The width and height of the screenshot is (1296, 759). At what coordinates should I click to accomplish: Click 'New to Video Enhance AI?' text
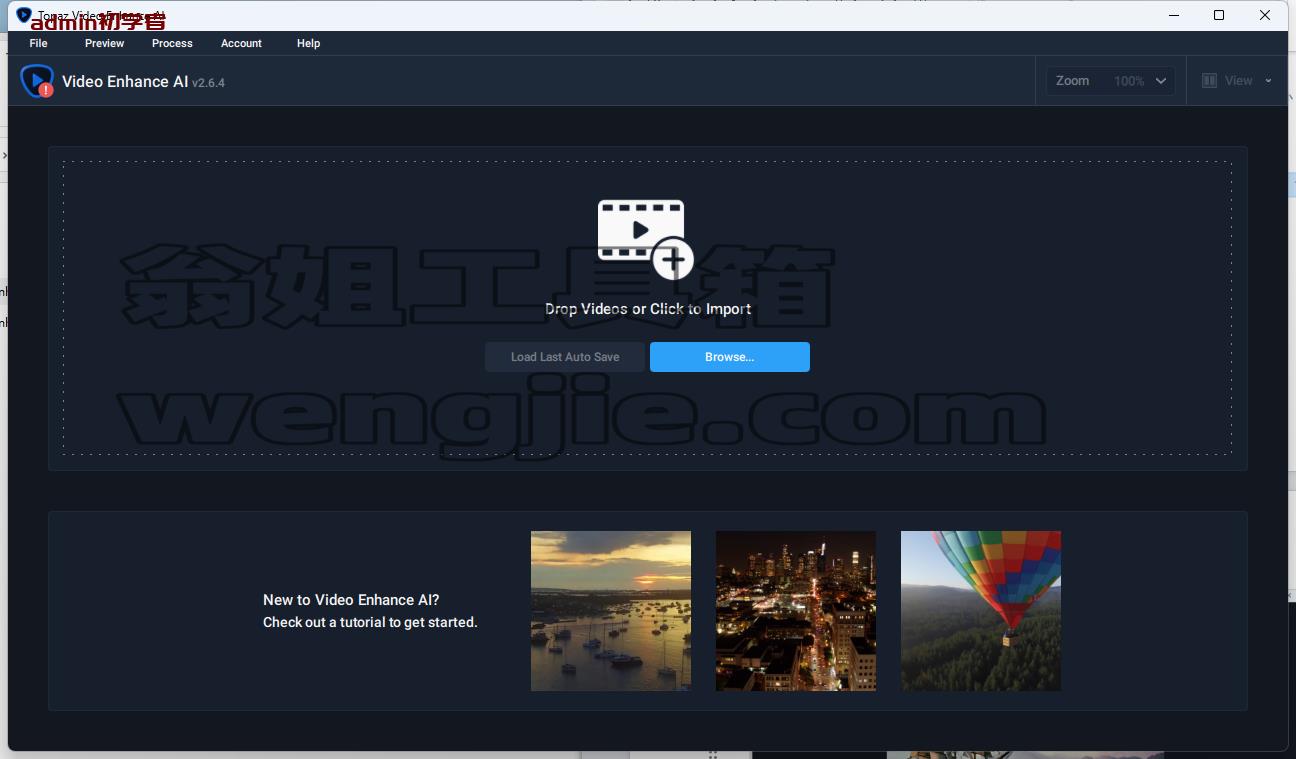351,600
